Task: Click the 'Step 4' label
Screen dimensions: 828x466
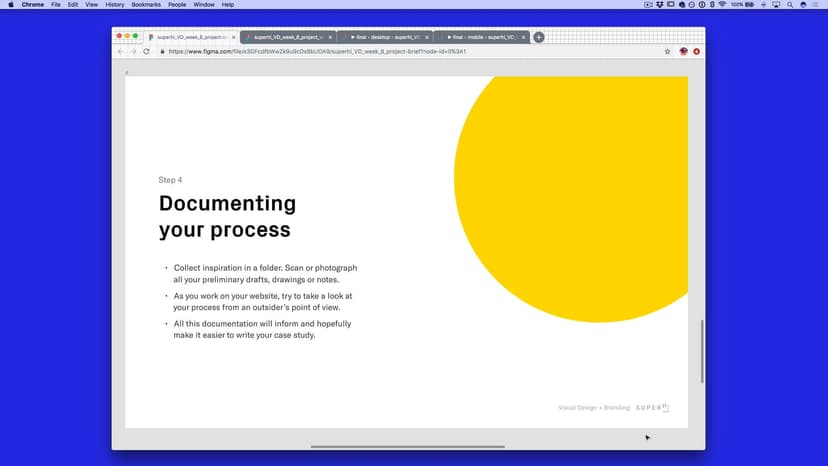Action: pos(170,180)
